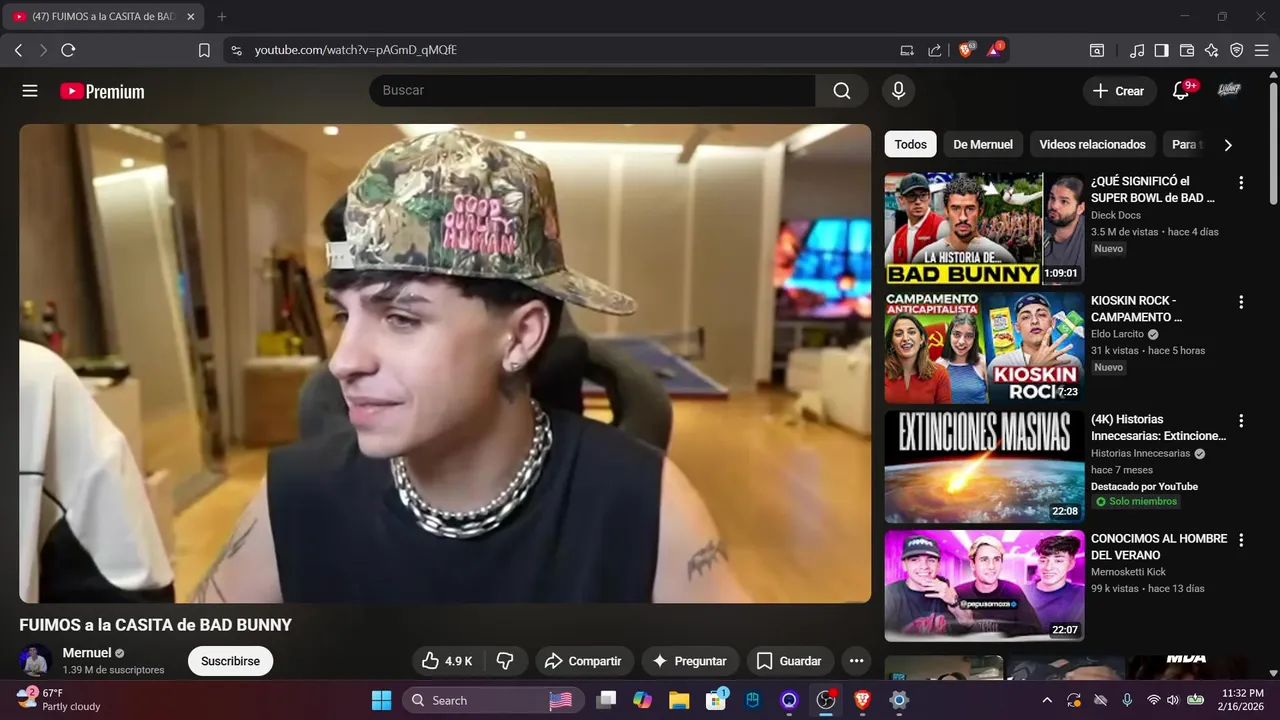Viewport: 1280px width, 720px height.
Task: Open Brave Wallet icon
Action: [x=1187, y=50]
